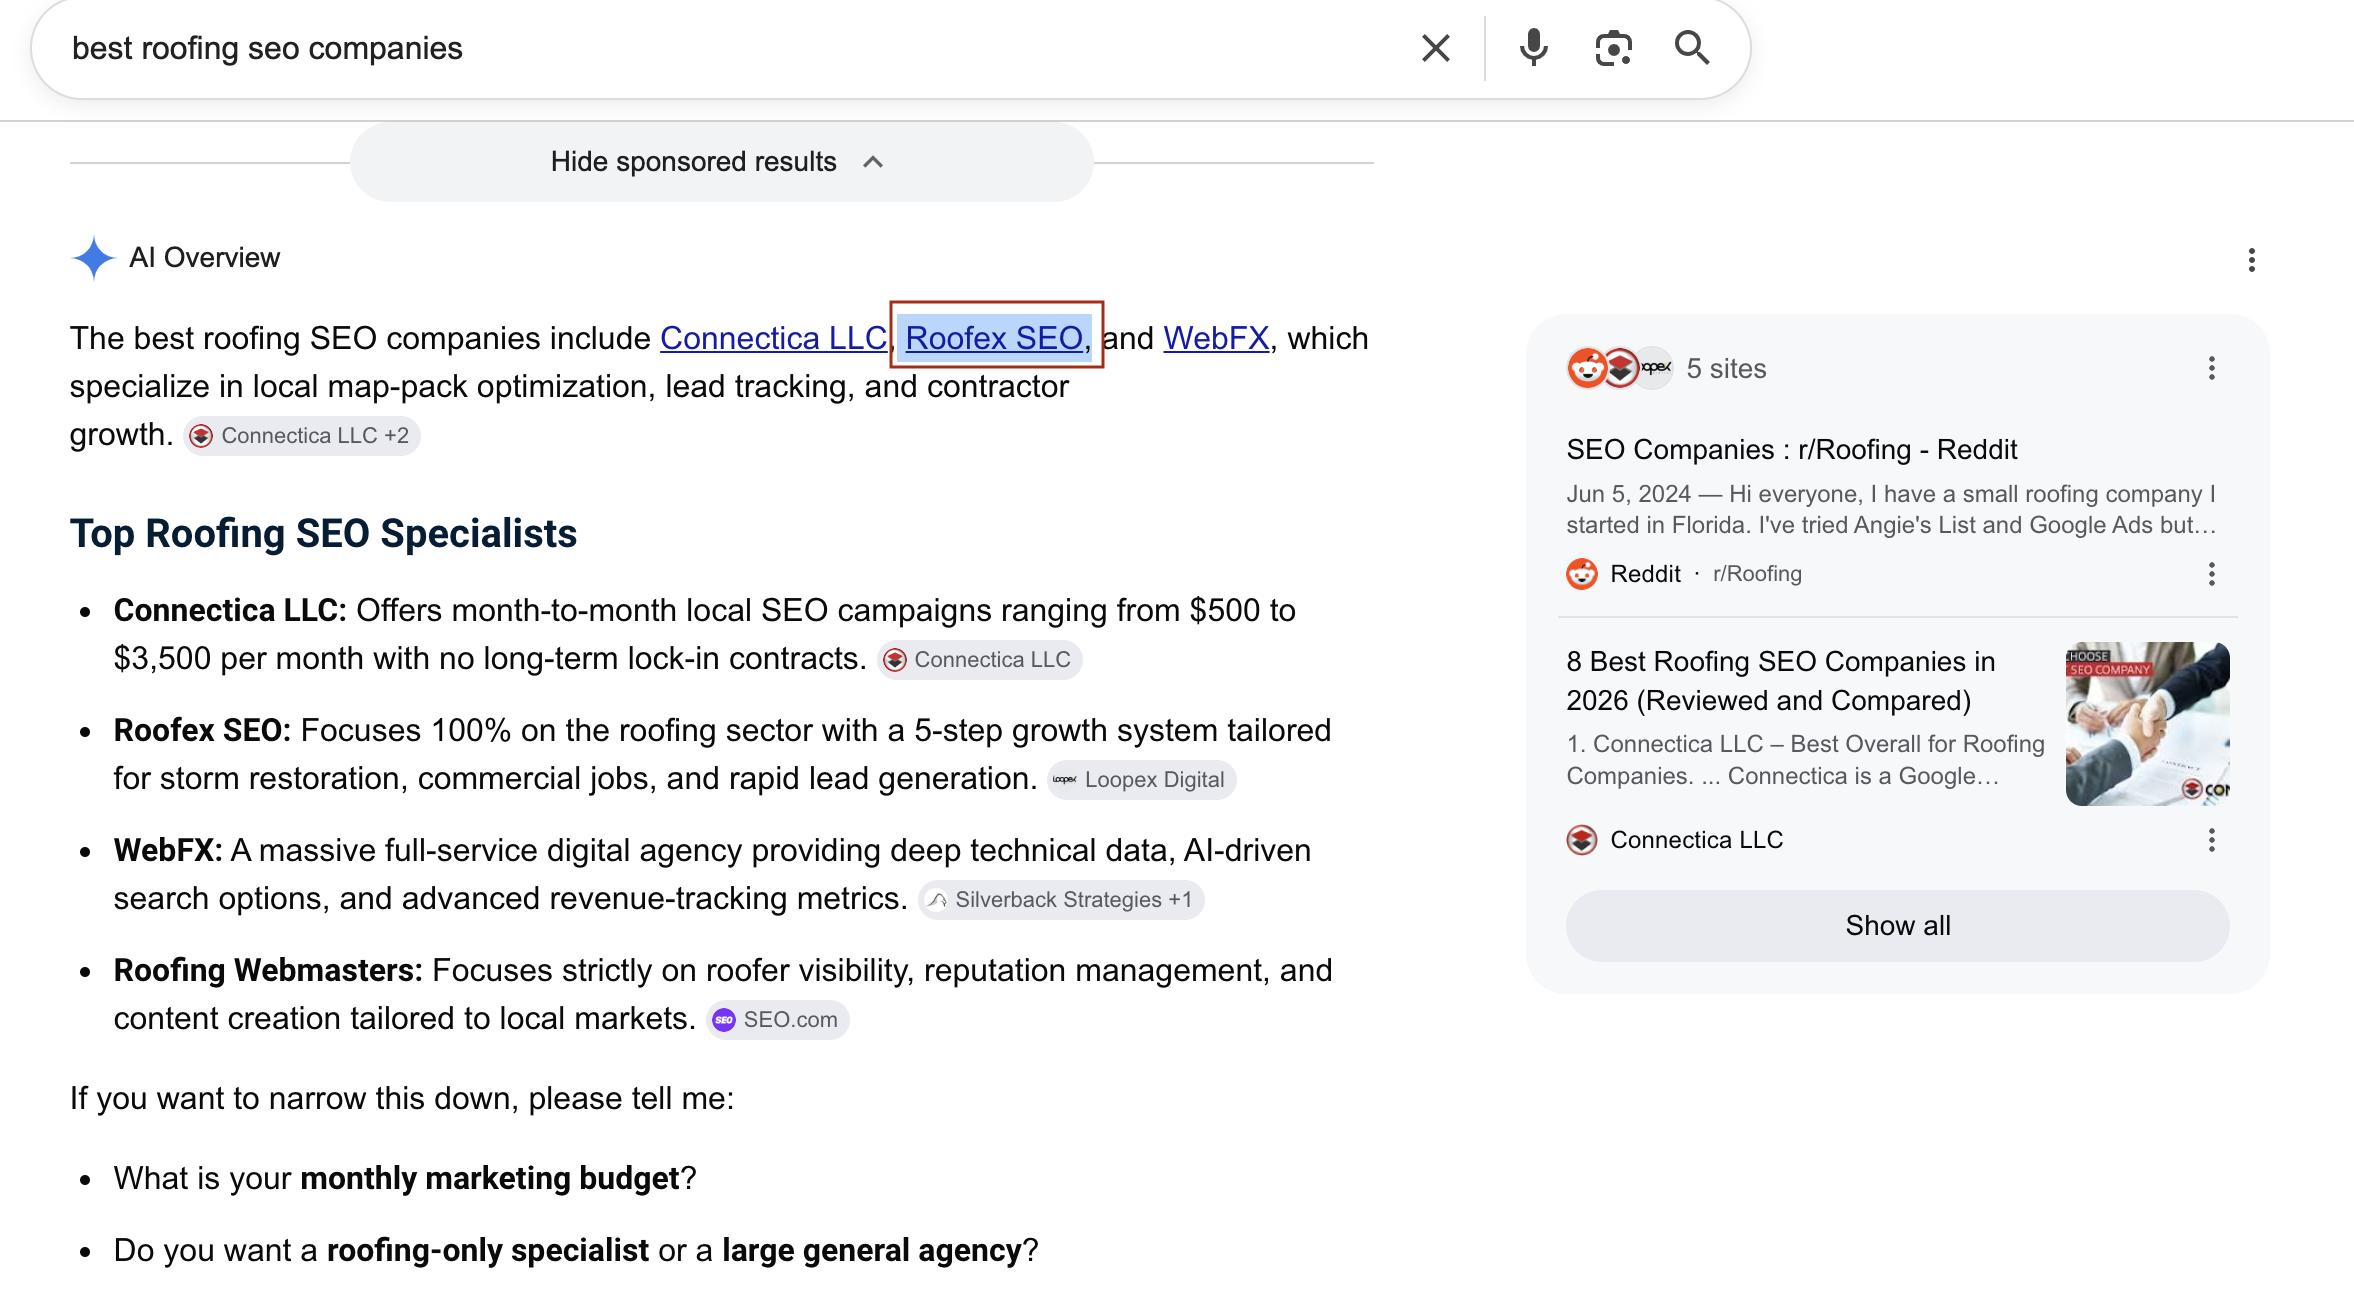Click the Roofing Webmasters bullet title
Viewport: 2354px width, 1296px height.
(268, 970)
